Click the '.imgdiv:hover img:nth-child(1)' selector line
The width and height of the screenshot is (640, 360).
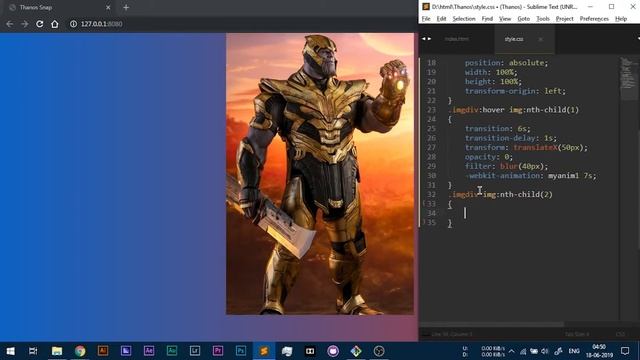513,110
